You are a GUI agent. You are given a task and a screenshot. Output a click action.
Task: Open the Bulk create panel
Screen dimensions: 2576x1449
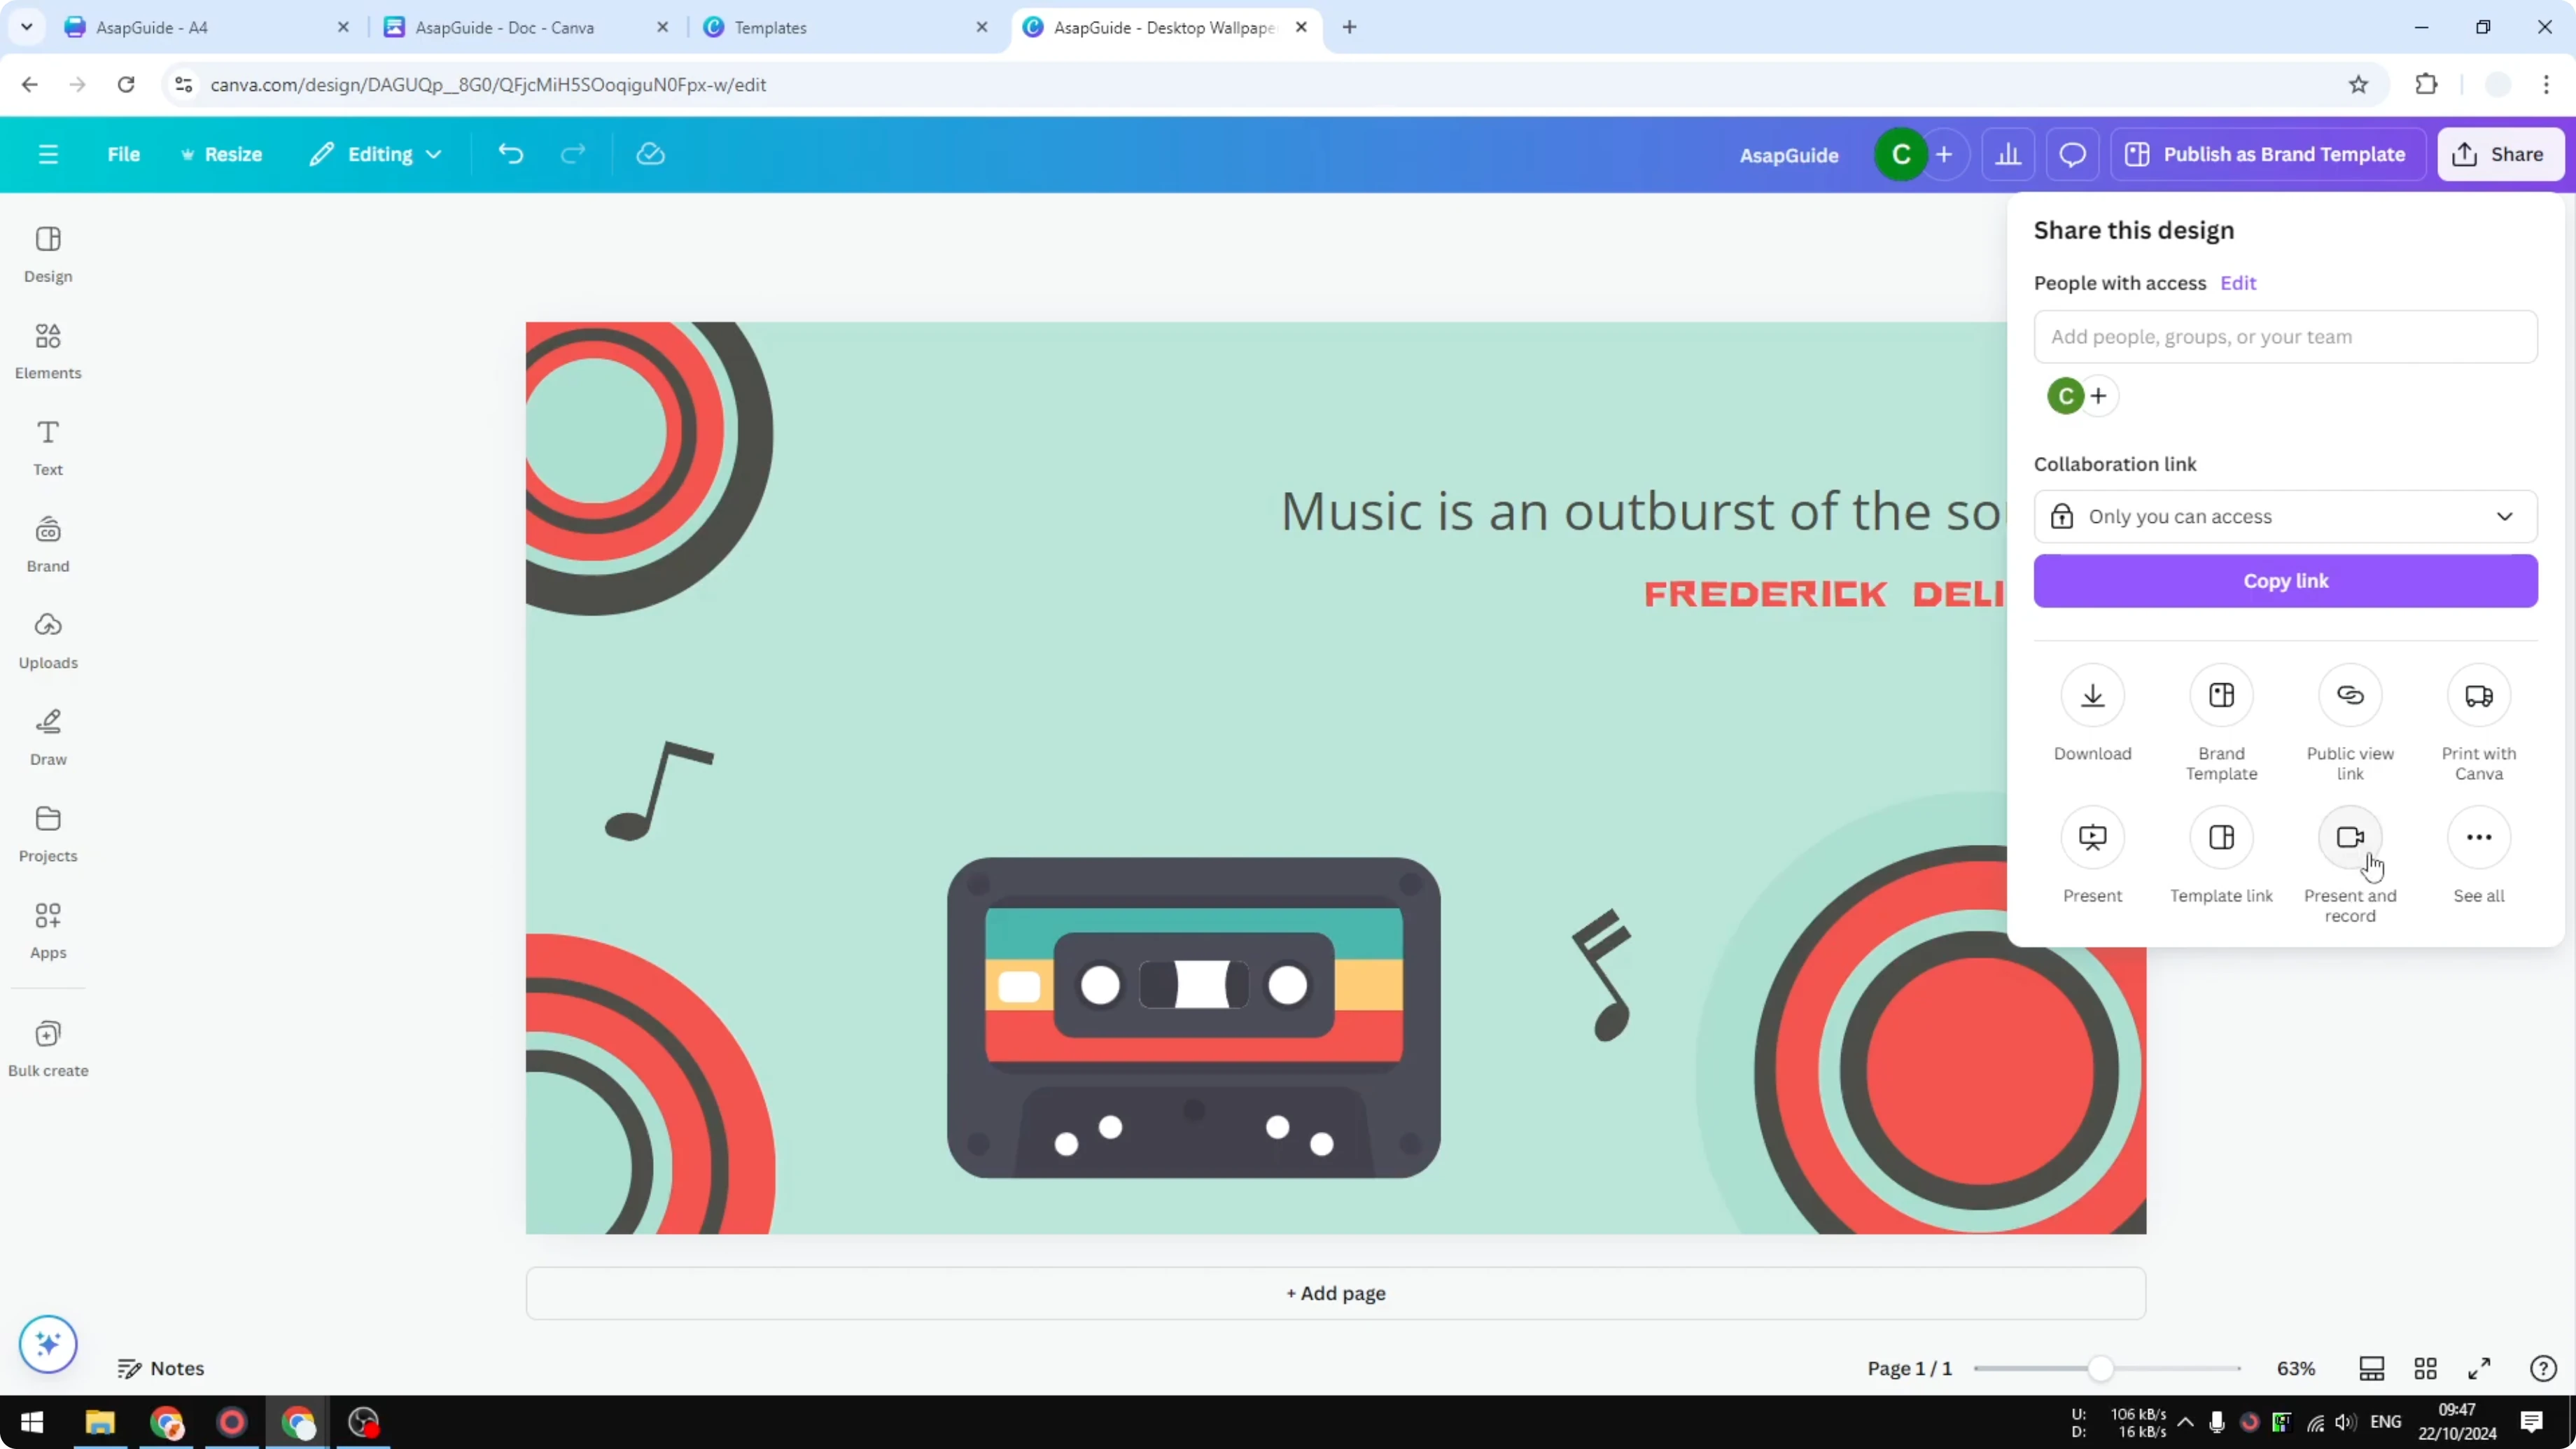47,1048
